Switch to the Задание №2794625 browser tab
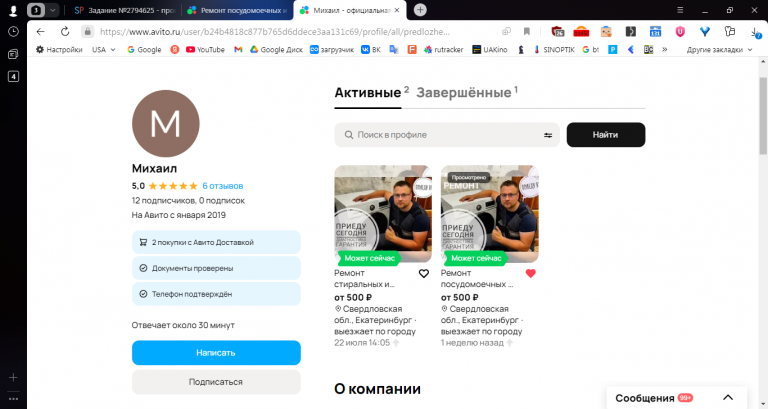 [x=125, y=10]
